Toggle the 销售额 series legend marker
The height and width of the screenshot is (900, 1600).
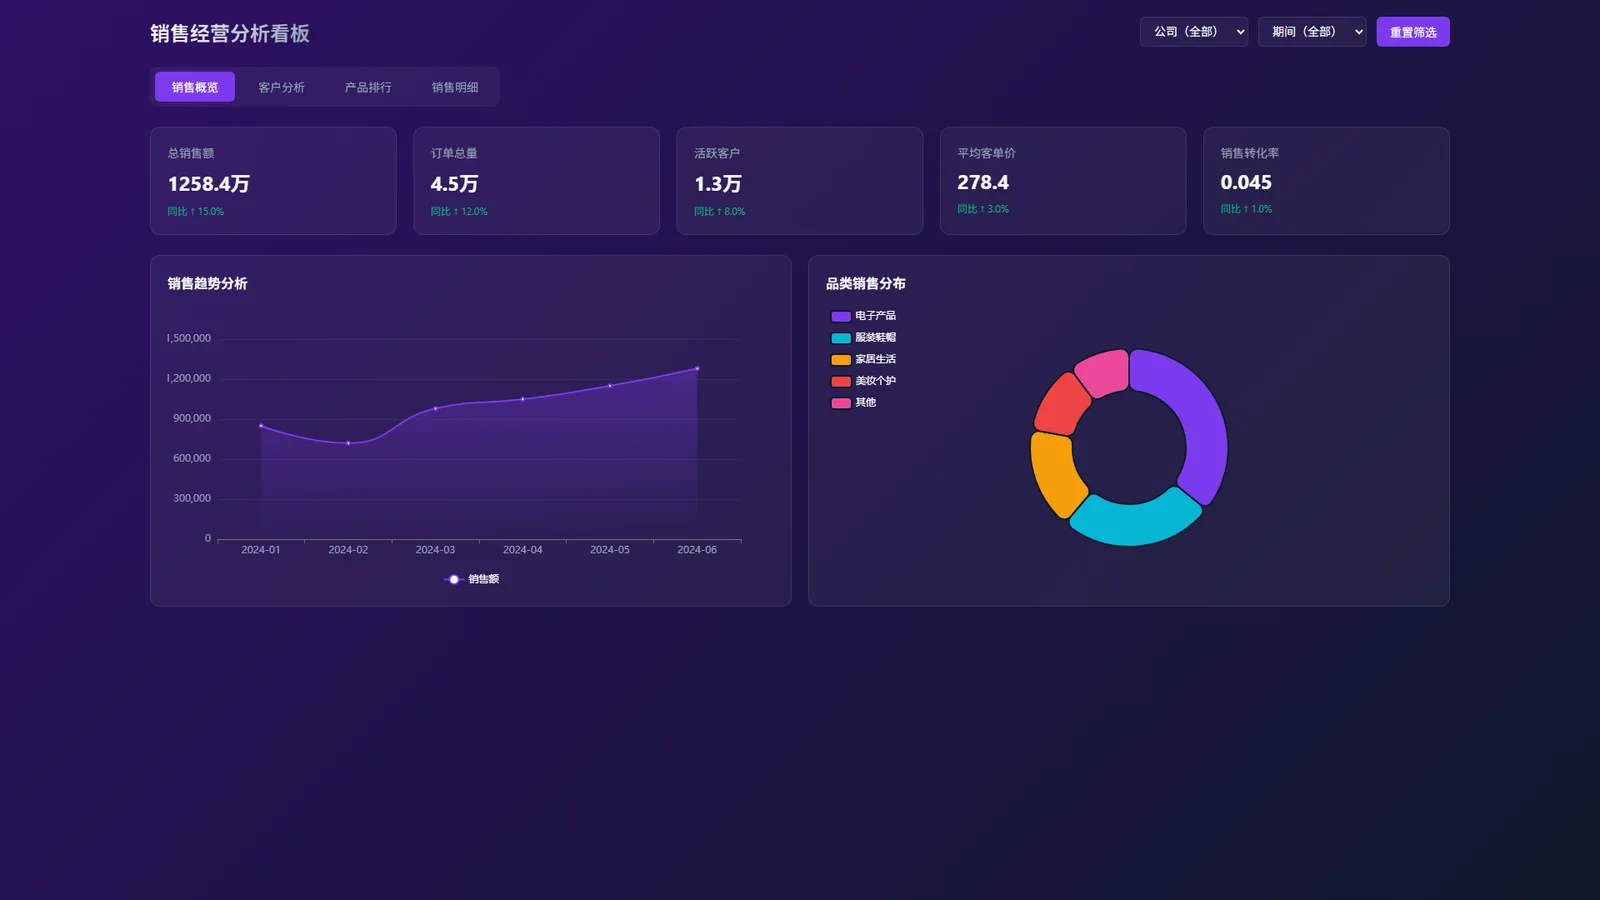point(454,579)
